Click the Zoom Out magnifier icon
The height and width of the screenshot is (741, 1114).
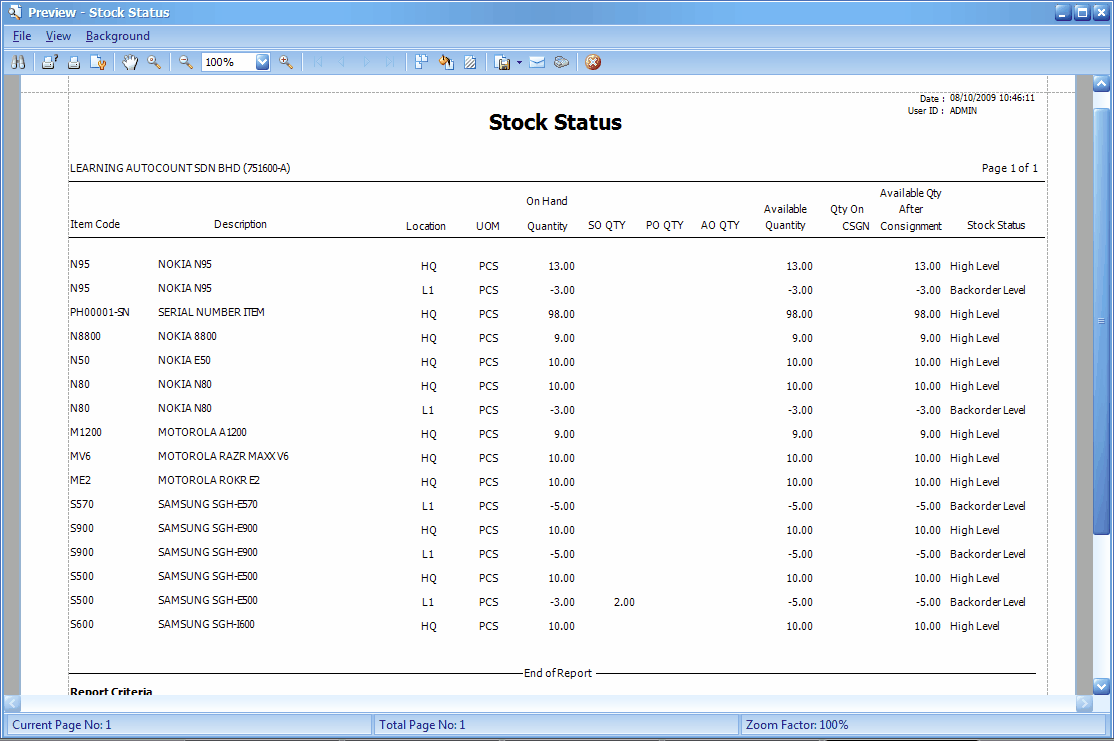[185, 63]
